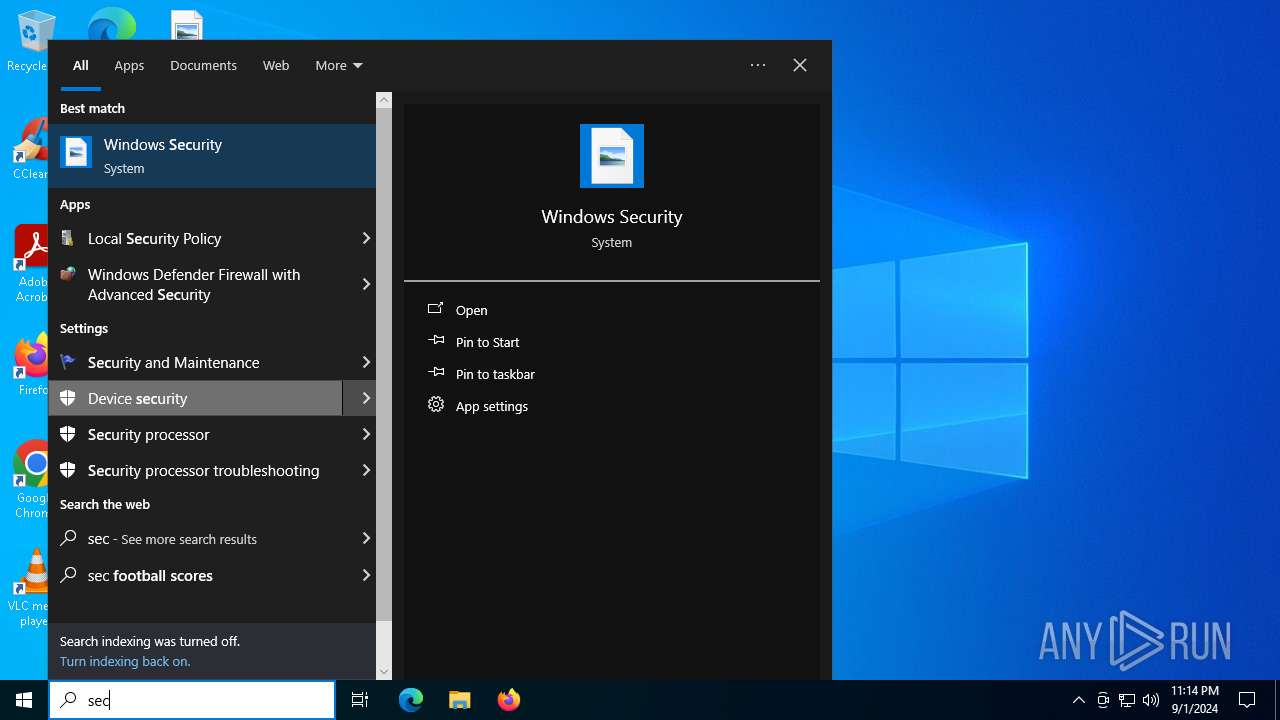The image size is (1280, 720).
Task: Open File Explorer from taskbar
Action: [x=459, y=700]
